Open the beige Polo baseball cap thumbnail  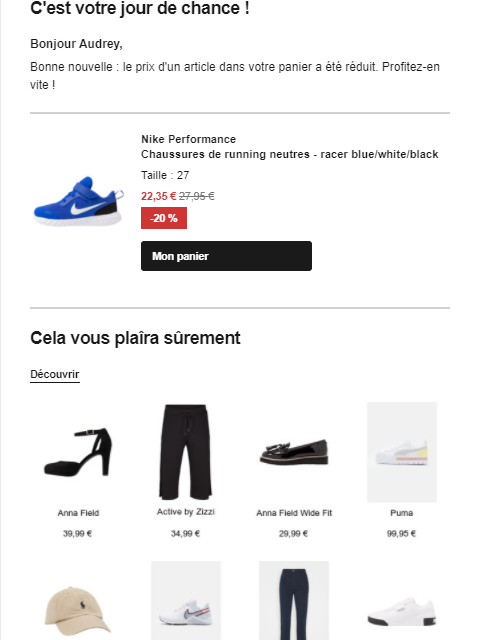[x=78, y=610]
